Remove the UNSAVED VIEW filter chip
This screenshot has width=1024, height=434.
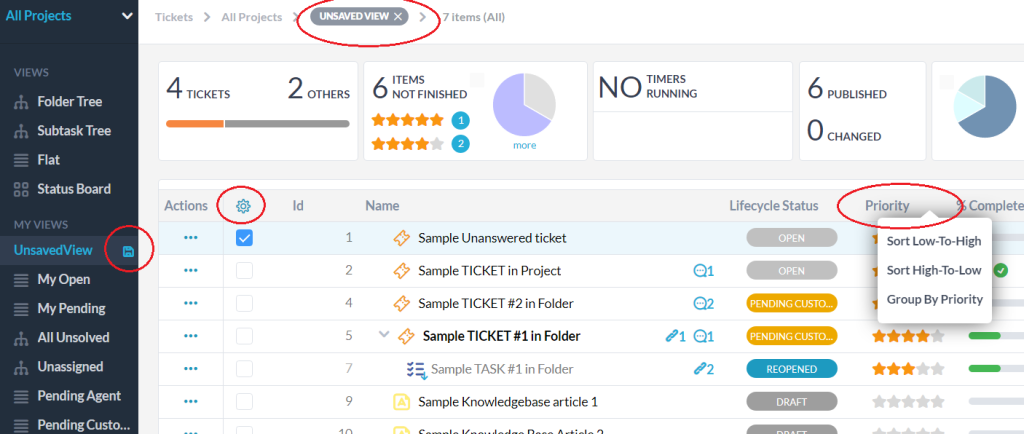[x=398, y=17]
